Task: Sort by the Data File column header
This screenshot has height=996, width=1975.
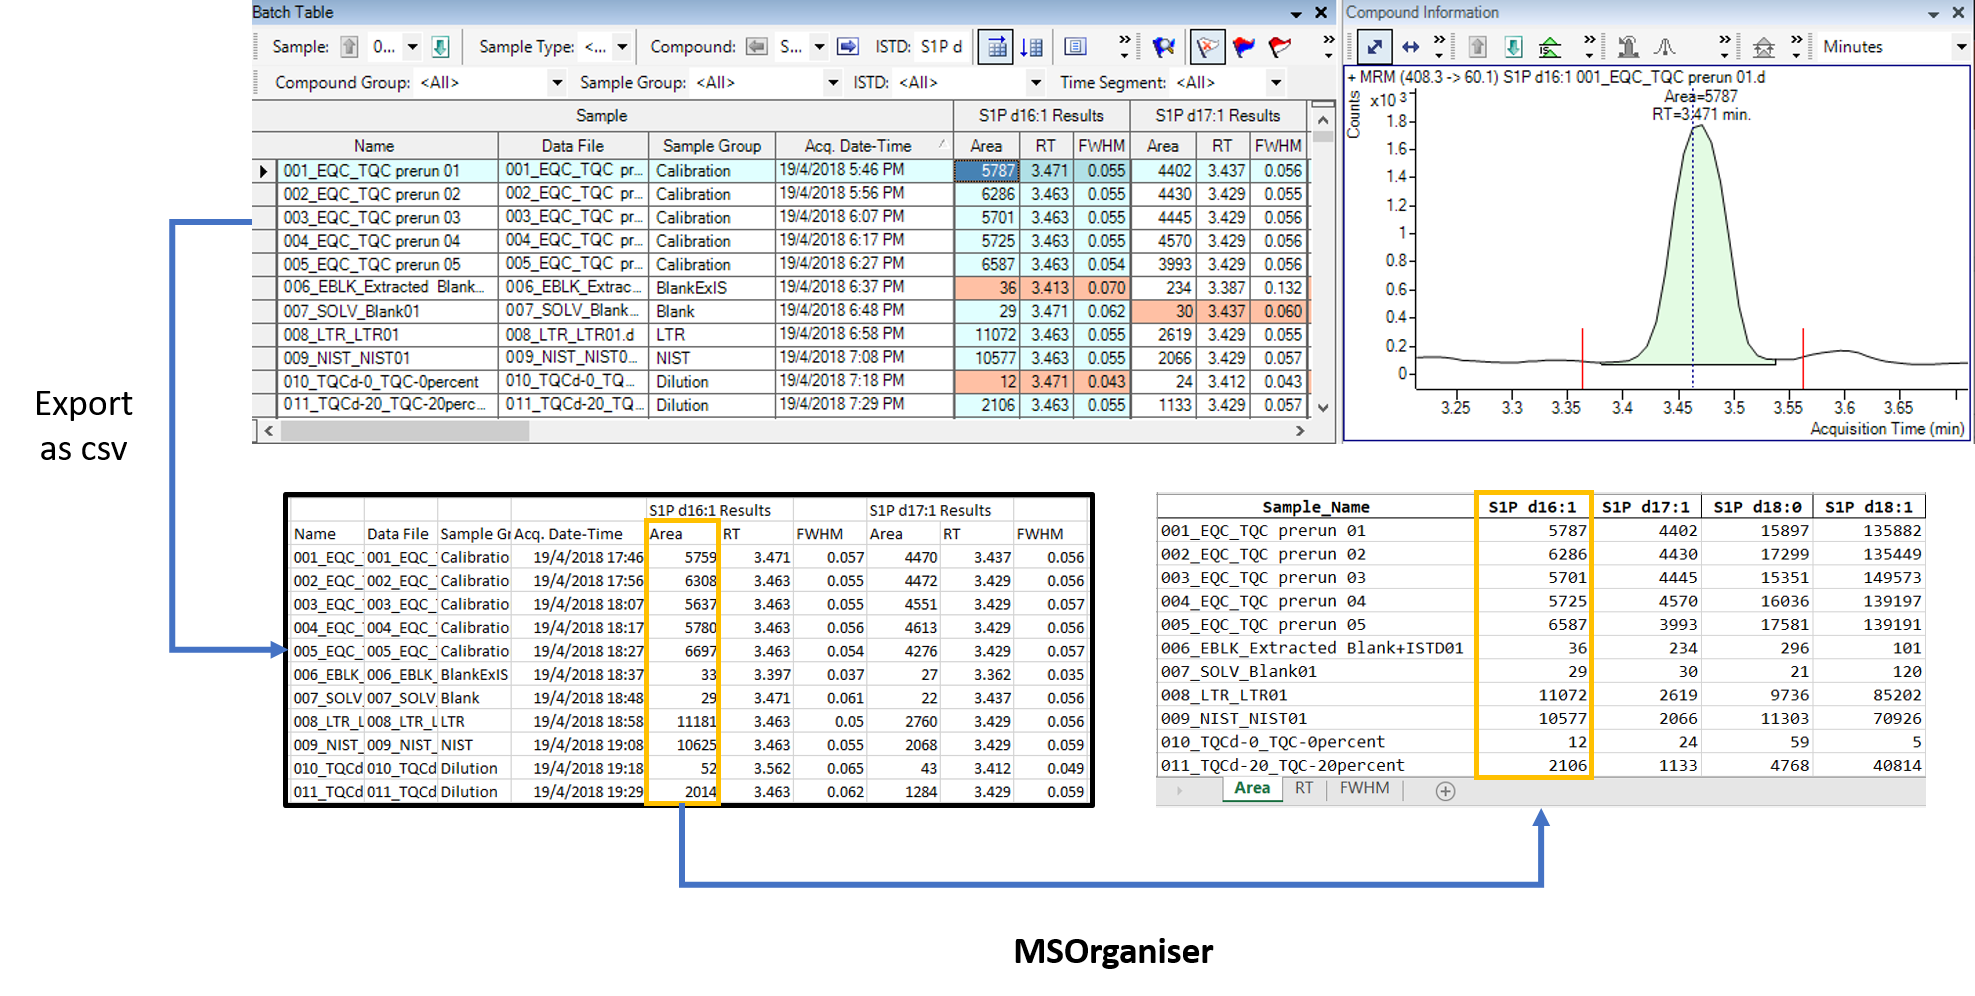Action: [x=573, y=146]
